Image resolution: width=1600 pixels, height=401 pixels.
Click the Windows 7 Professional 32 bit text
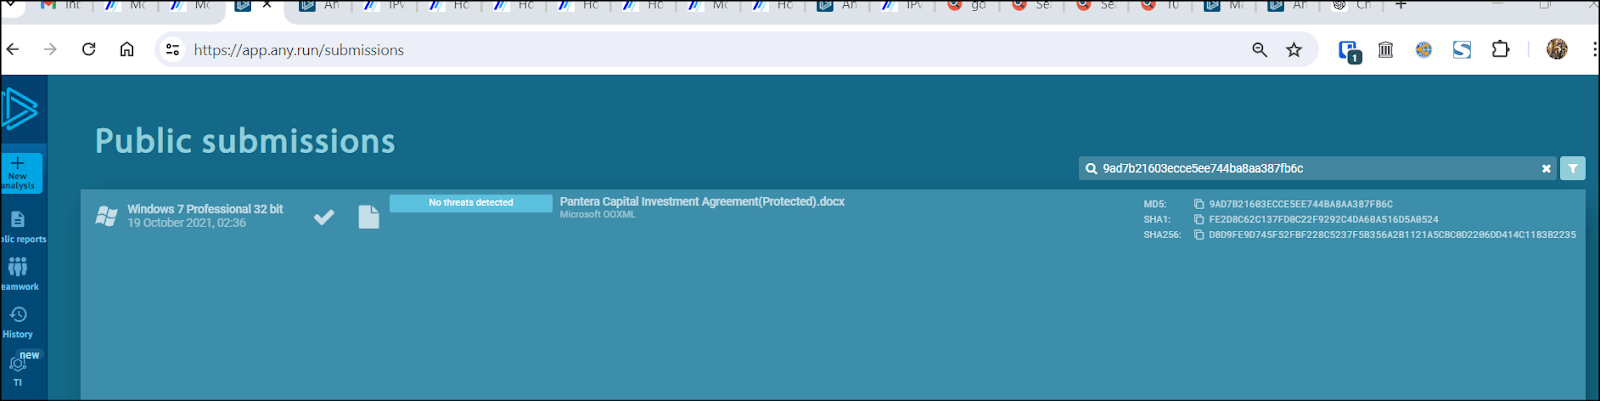pyautogui.click(x=205, y=209)
